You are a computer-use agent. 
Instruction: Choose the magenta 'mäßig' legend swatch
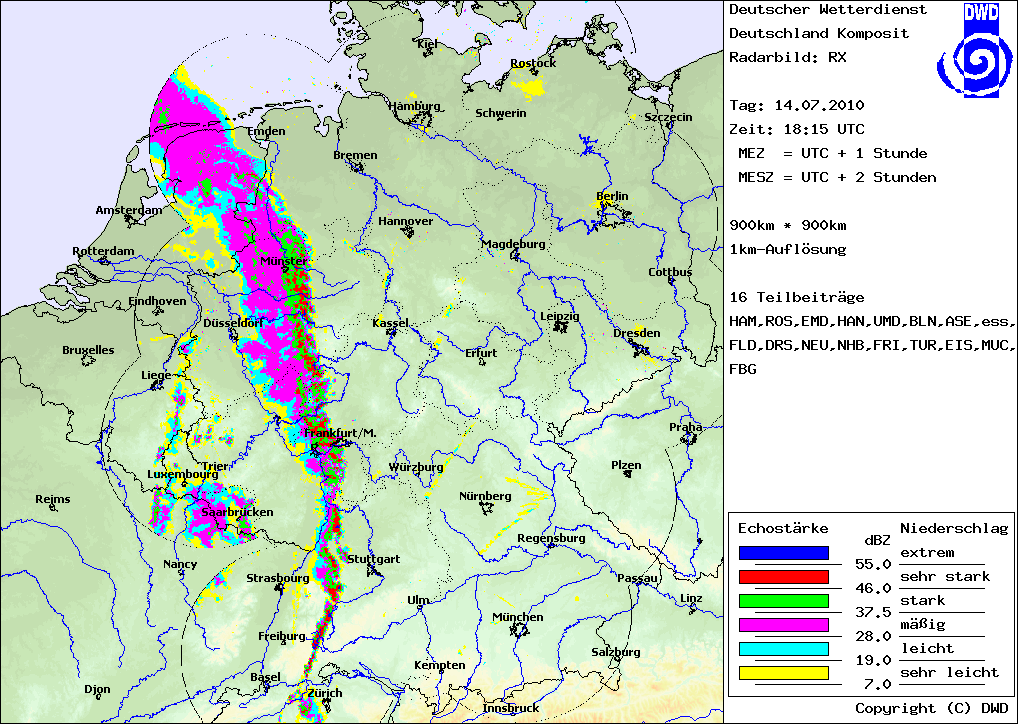(783, 625)
